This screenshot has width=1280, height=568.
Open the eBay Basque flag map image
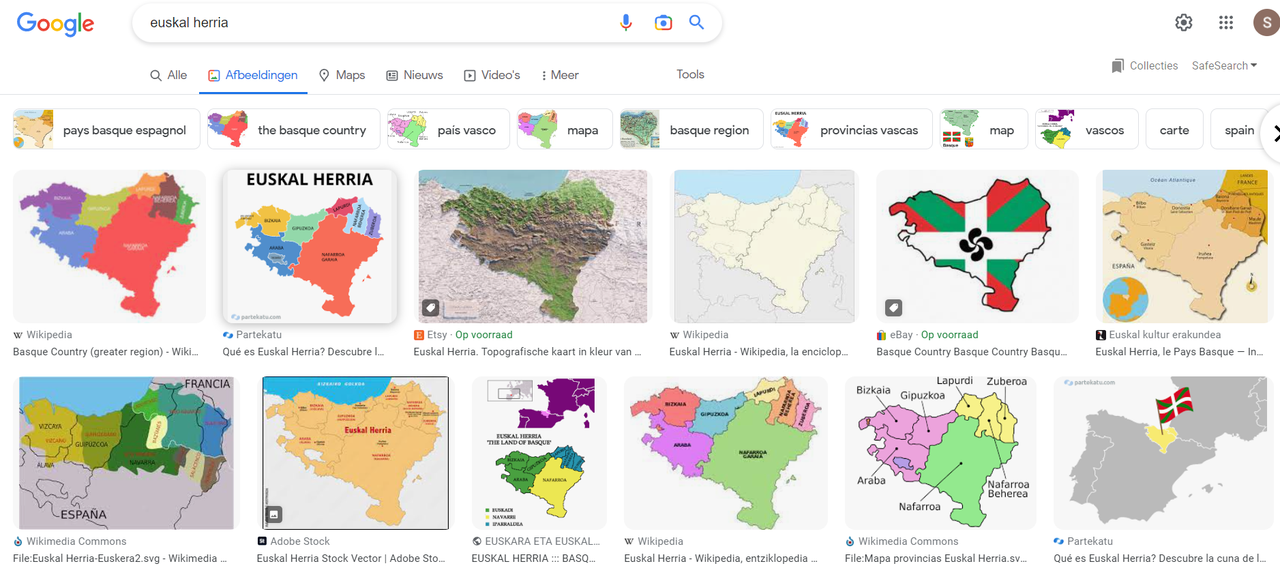(977, 246)
